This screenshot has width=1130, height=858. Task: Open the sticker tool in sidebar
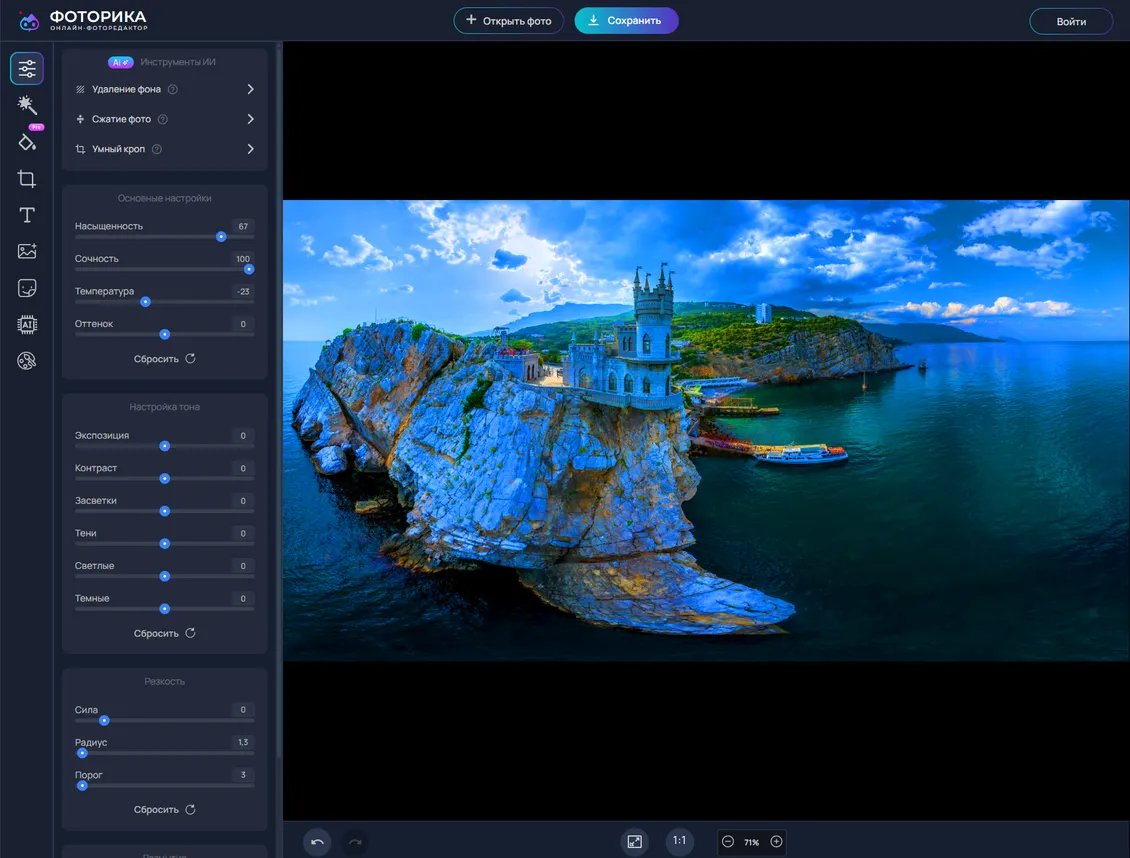(27, 288)
